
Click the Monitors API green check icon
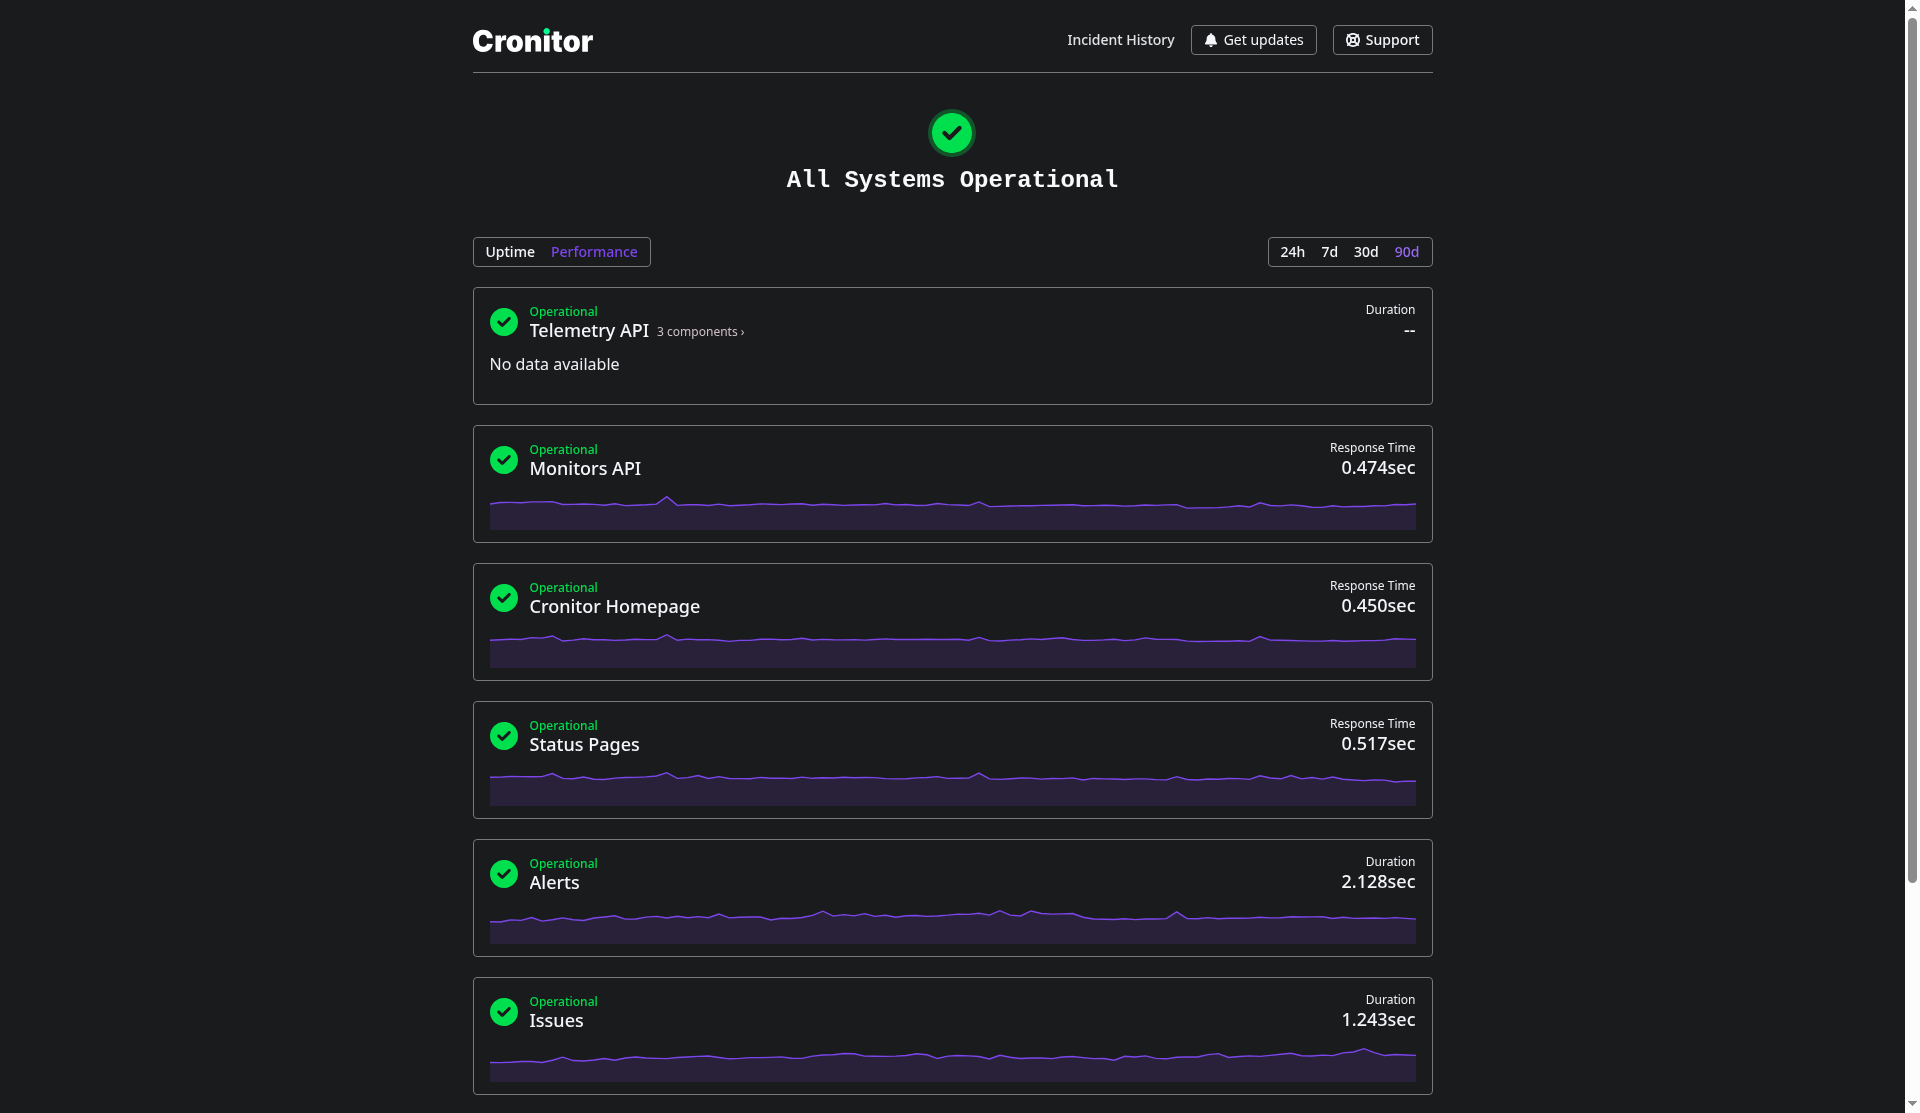(x=504, y=460)
